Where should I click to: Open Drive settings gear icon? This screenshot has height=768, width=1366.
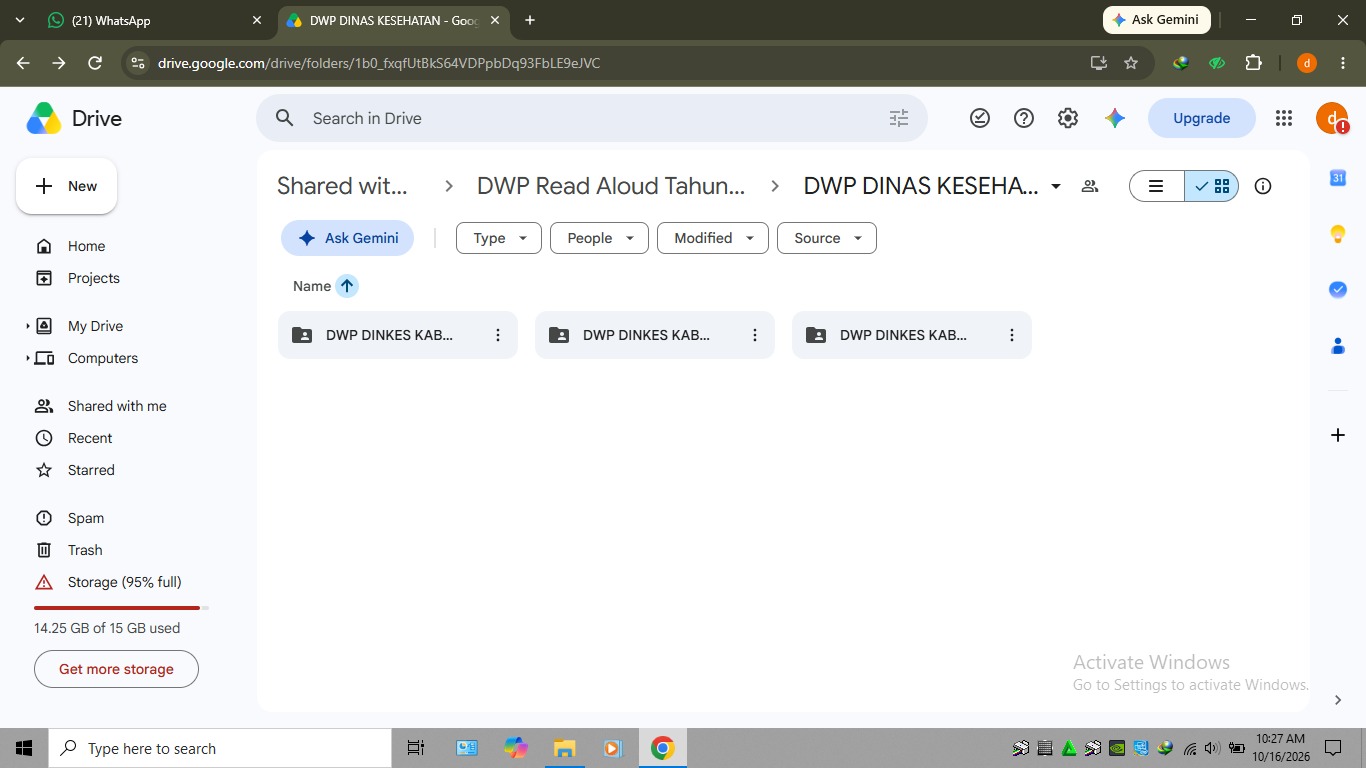[1068, 118]
